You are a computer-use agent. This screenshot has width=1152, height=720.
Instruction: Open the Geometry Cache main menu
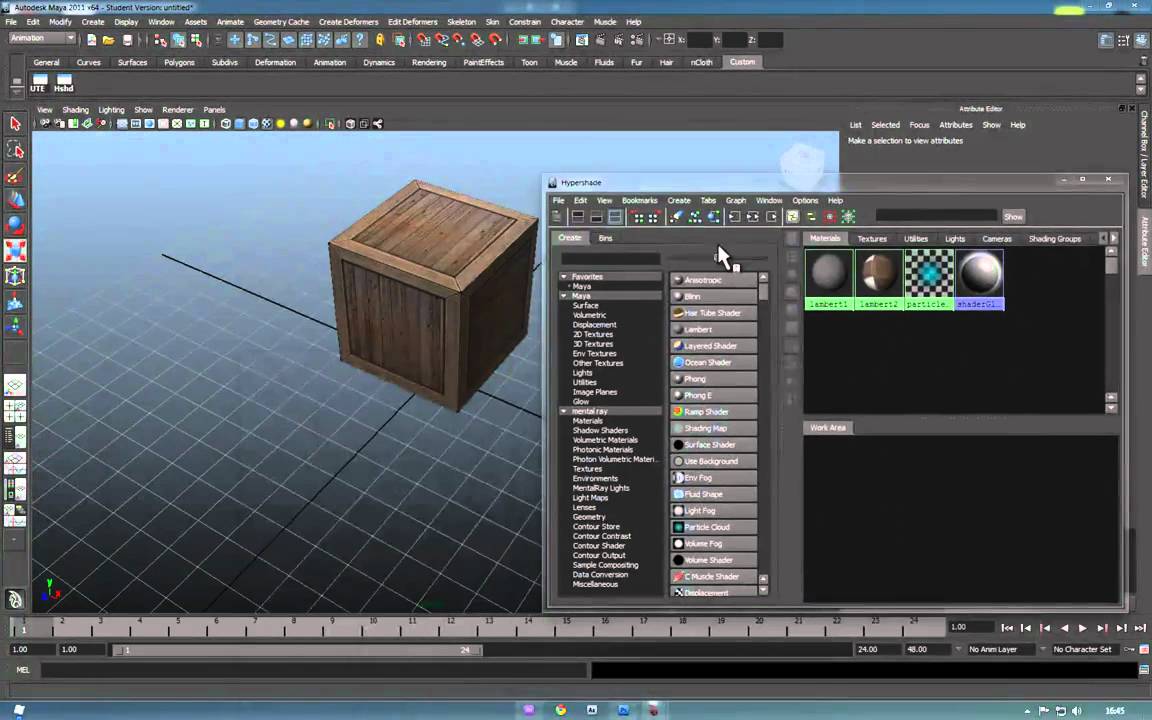point(281,22)
